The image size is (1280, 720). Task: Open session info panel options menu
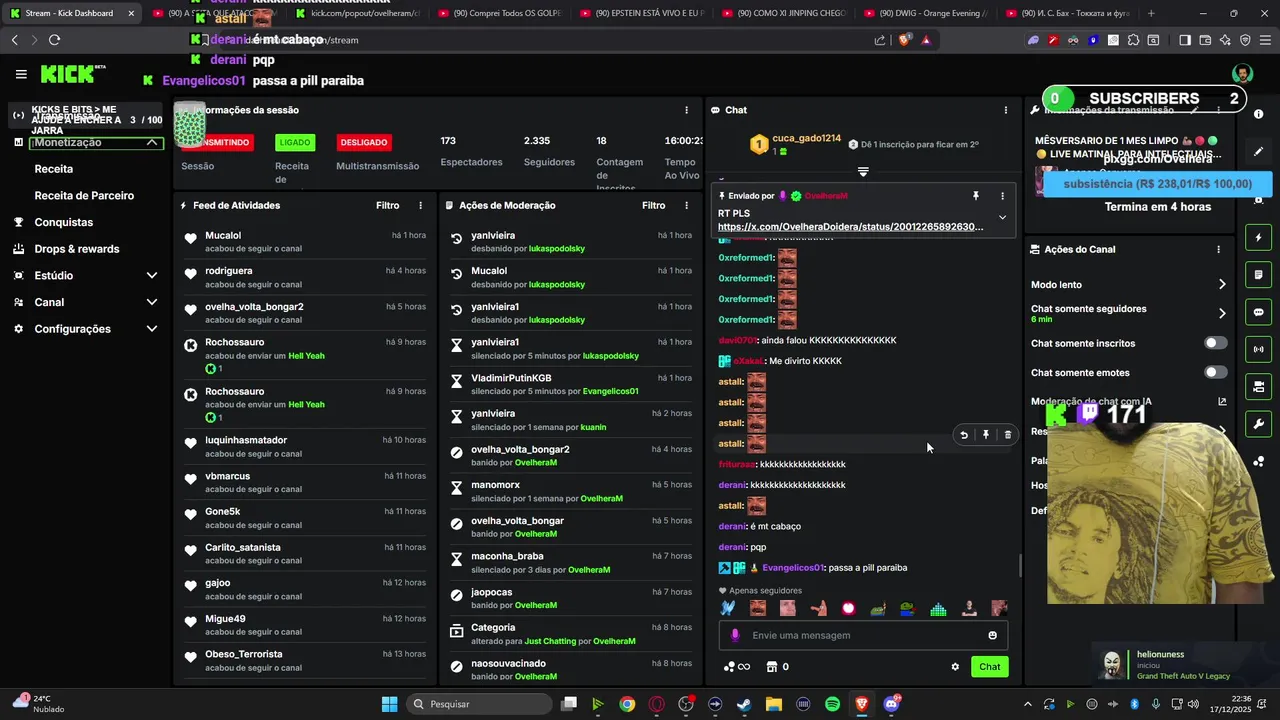click(686, 110)
